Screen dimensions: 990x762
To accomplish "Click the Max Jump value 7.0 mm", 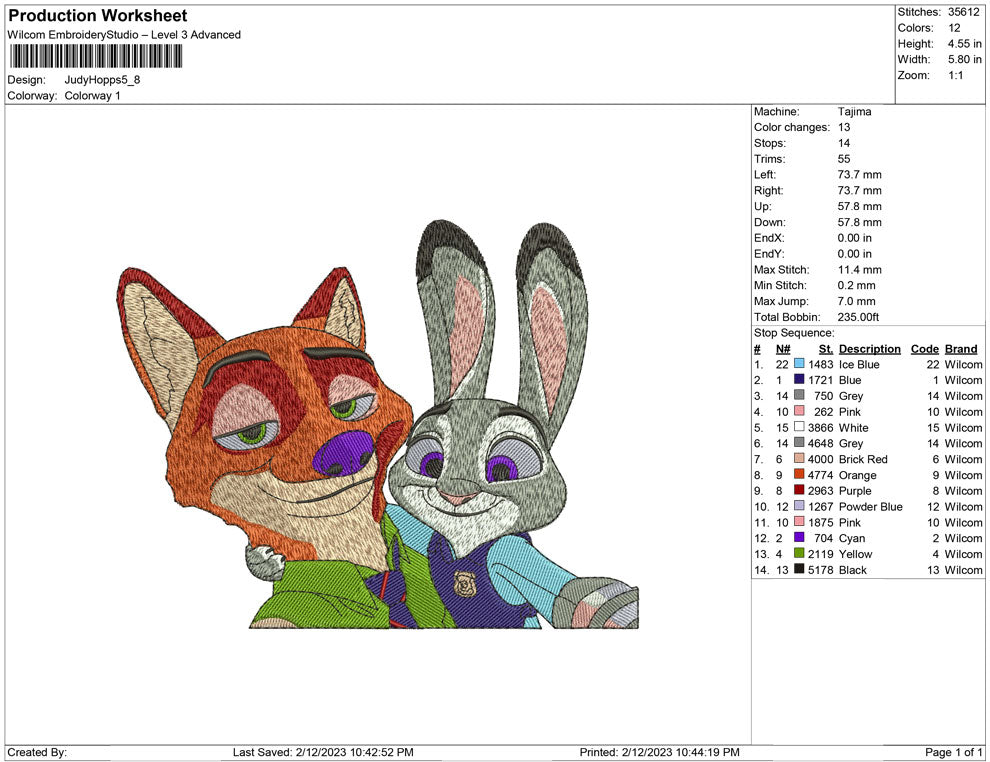I will coord(856,301).
